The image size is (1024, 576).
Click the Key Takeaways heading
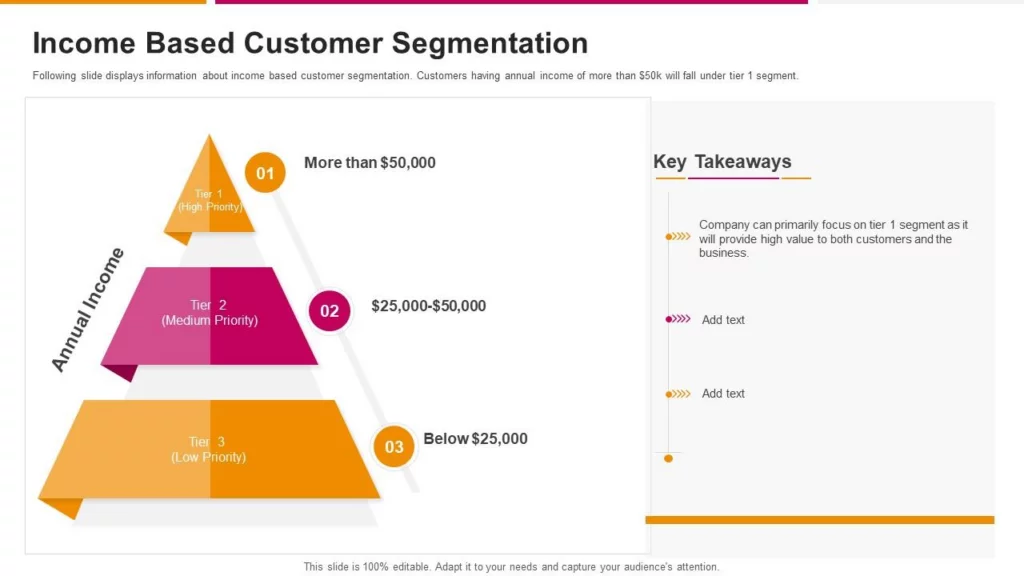(722, 161)
